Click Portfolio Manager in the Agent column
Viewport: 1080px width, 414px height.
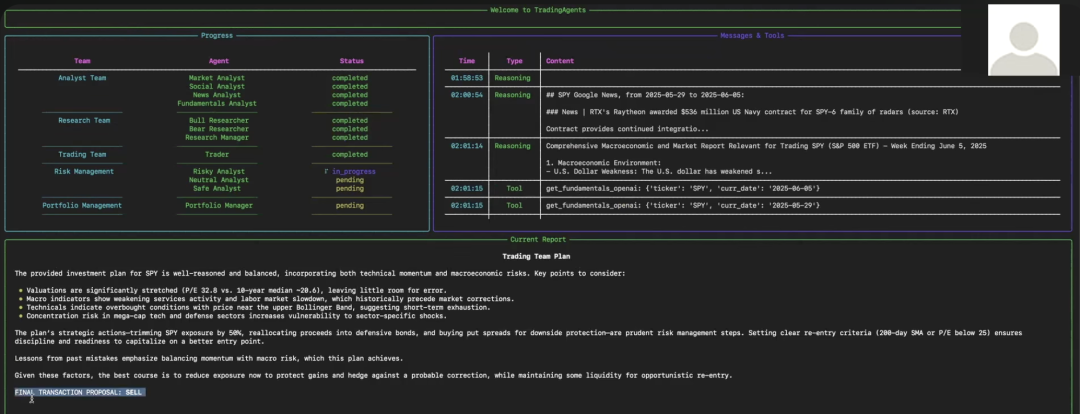pos(217,205)
